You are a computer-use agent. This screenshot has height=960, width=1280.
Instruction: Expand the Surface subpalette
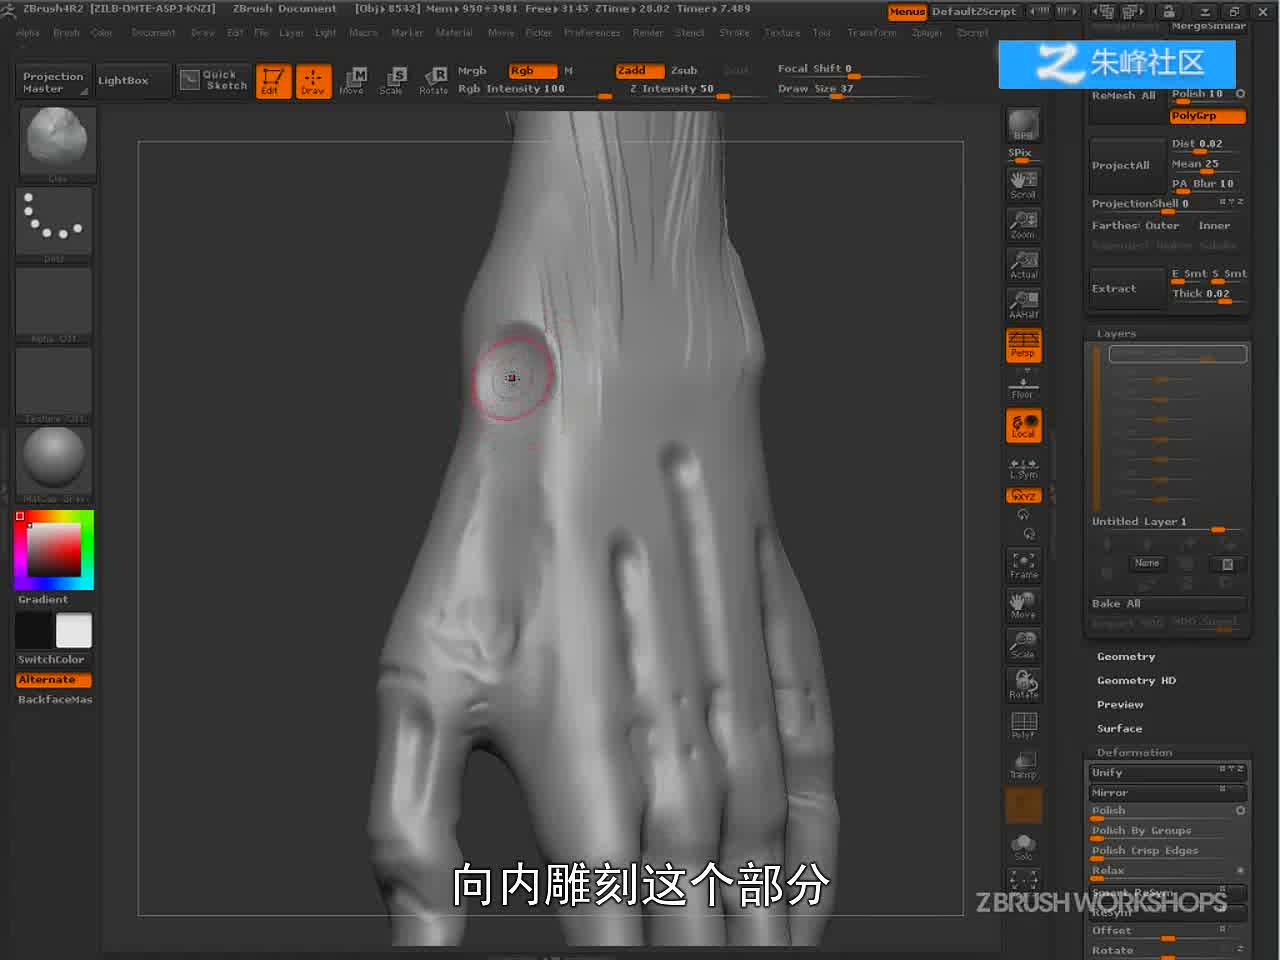pos(1119,729)
